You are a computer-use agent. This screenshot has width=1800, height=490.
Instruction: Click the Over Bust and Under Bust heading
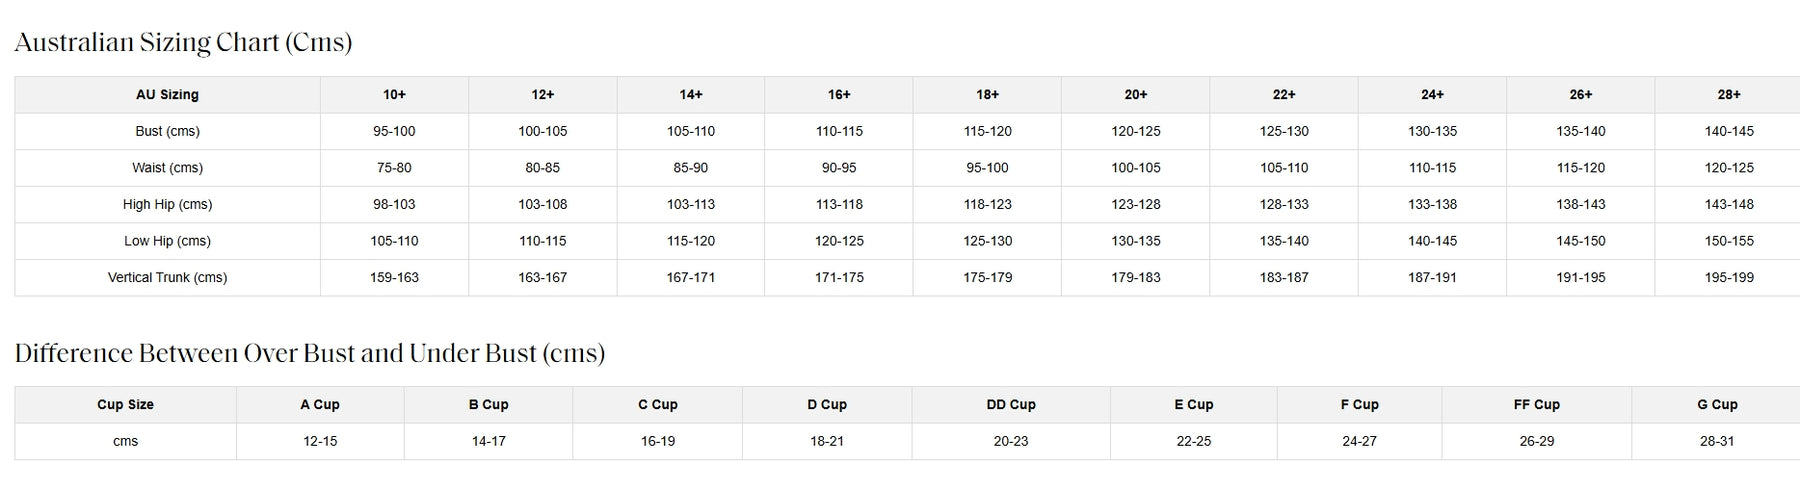pos(309,354)
